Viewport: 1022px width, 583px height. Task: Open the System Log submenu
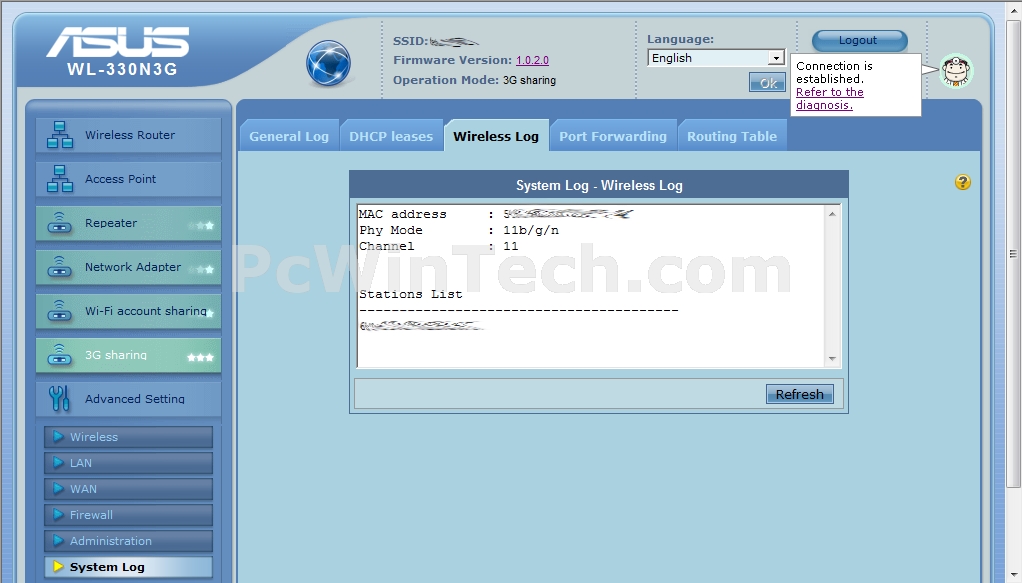click(128, 567)
